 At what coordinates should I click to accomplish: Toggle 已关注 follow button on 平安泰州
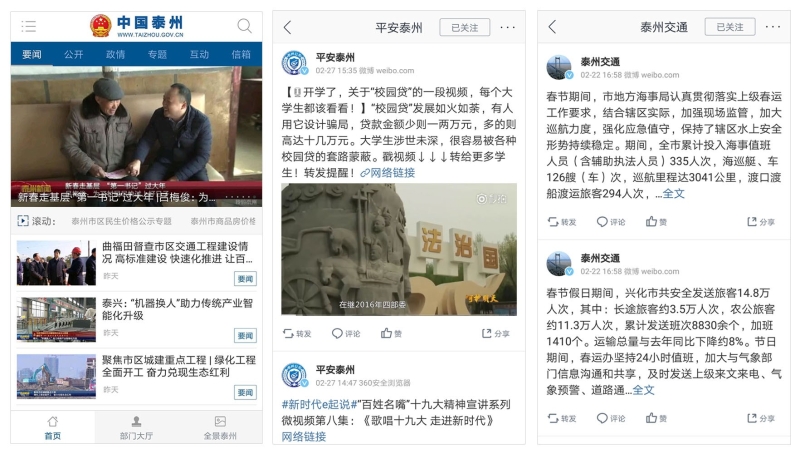coord(465,28)
